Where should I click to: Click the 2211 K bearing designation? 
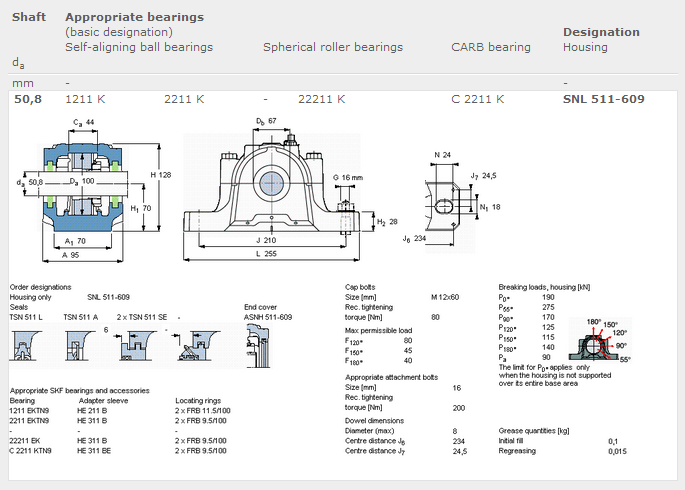coord(184,99)
